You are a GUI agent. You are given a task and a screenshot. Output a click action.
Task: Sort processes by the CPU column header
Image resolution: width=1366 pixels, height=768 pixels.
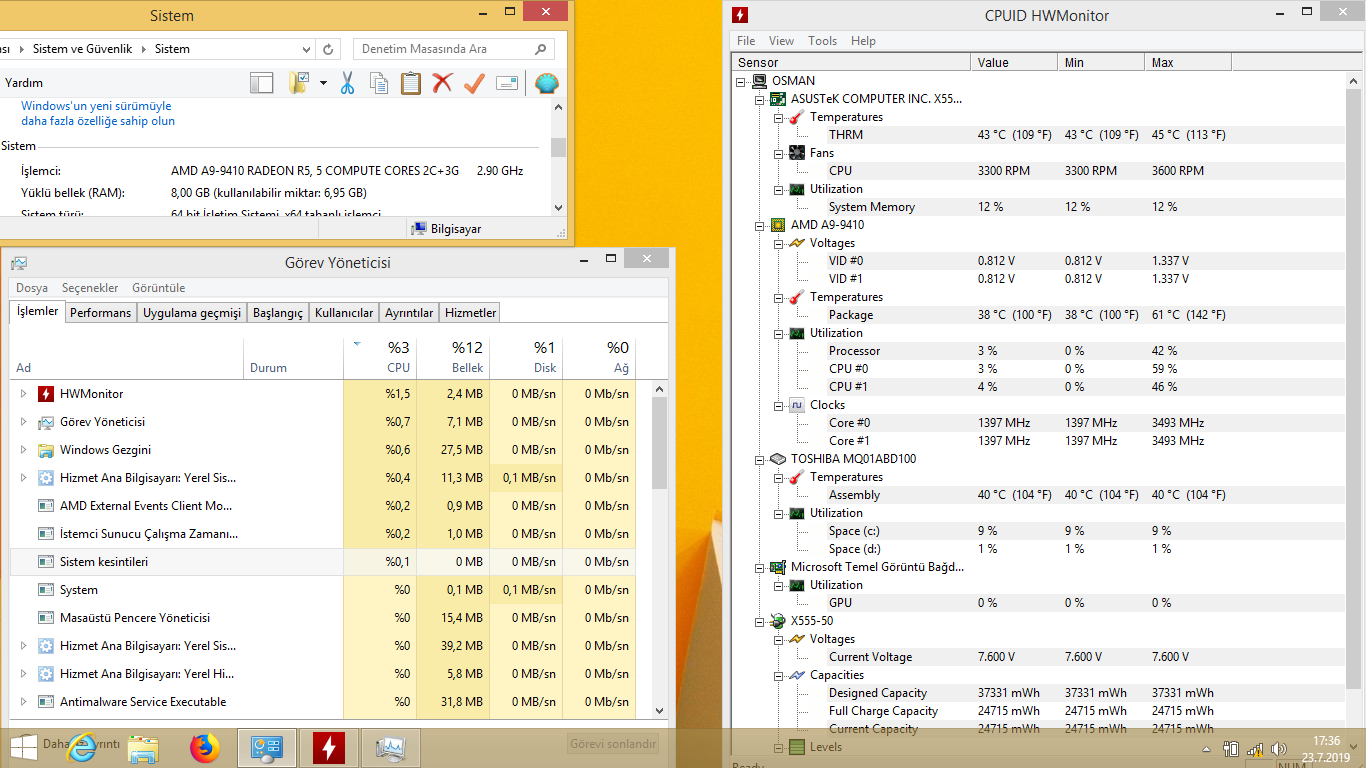(380, 358)
